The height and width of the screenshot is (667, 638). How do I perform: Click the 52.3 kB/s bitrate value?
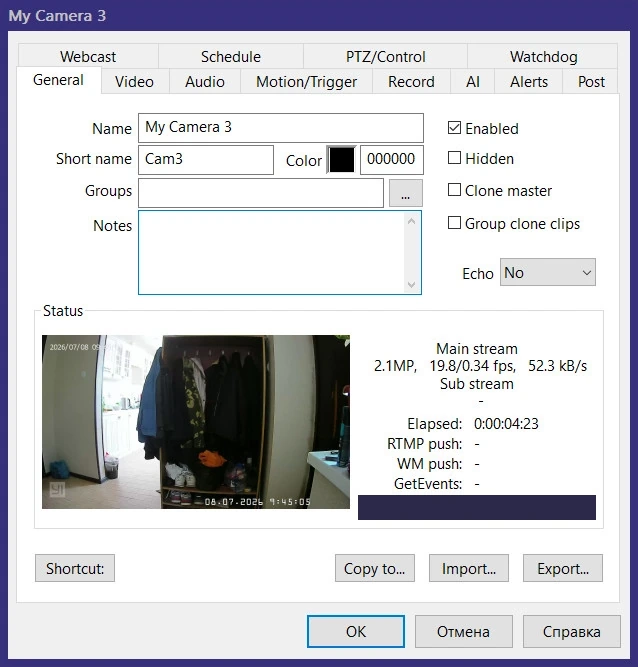point(557,366)
